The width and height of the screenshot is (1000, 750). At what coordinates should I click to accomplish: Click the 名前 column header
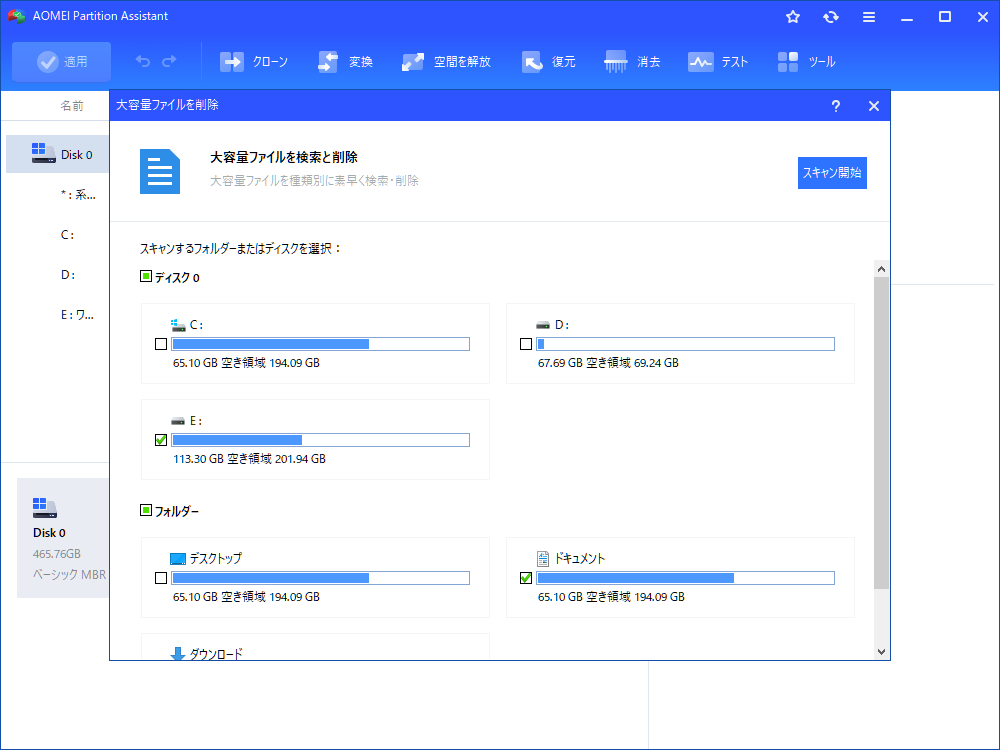(71, 106)
